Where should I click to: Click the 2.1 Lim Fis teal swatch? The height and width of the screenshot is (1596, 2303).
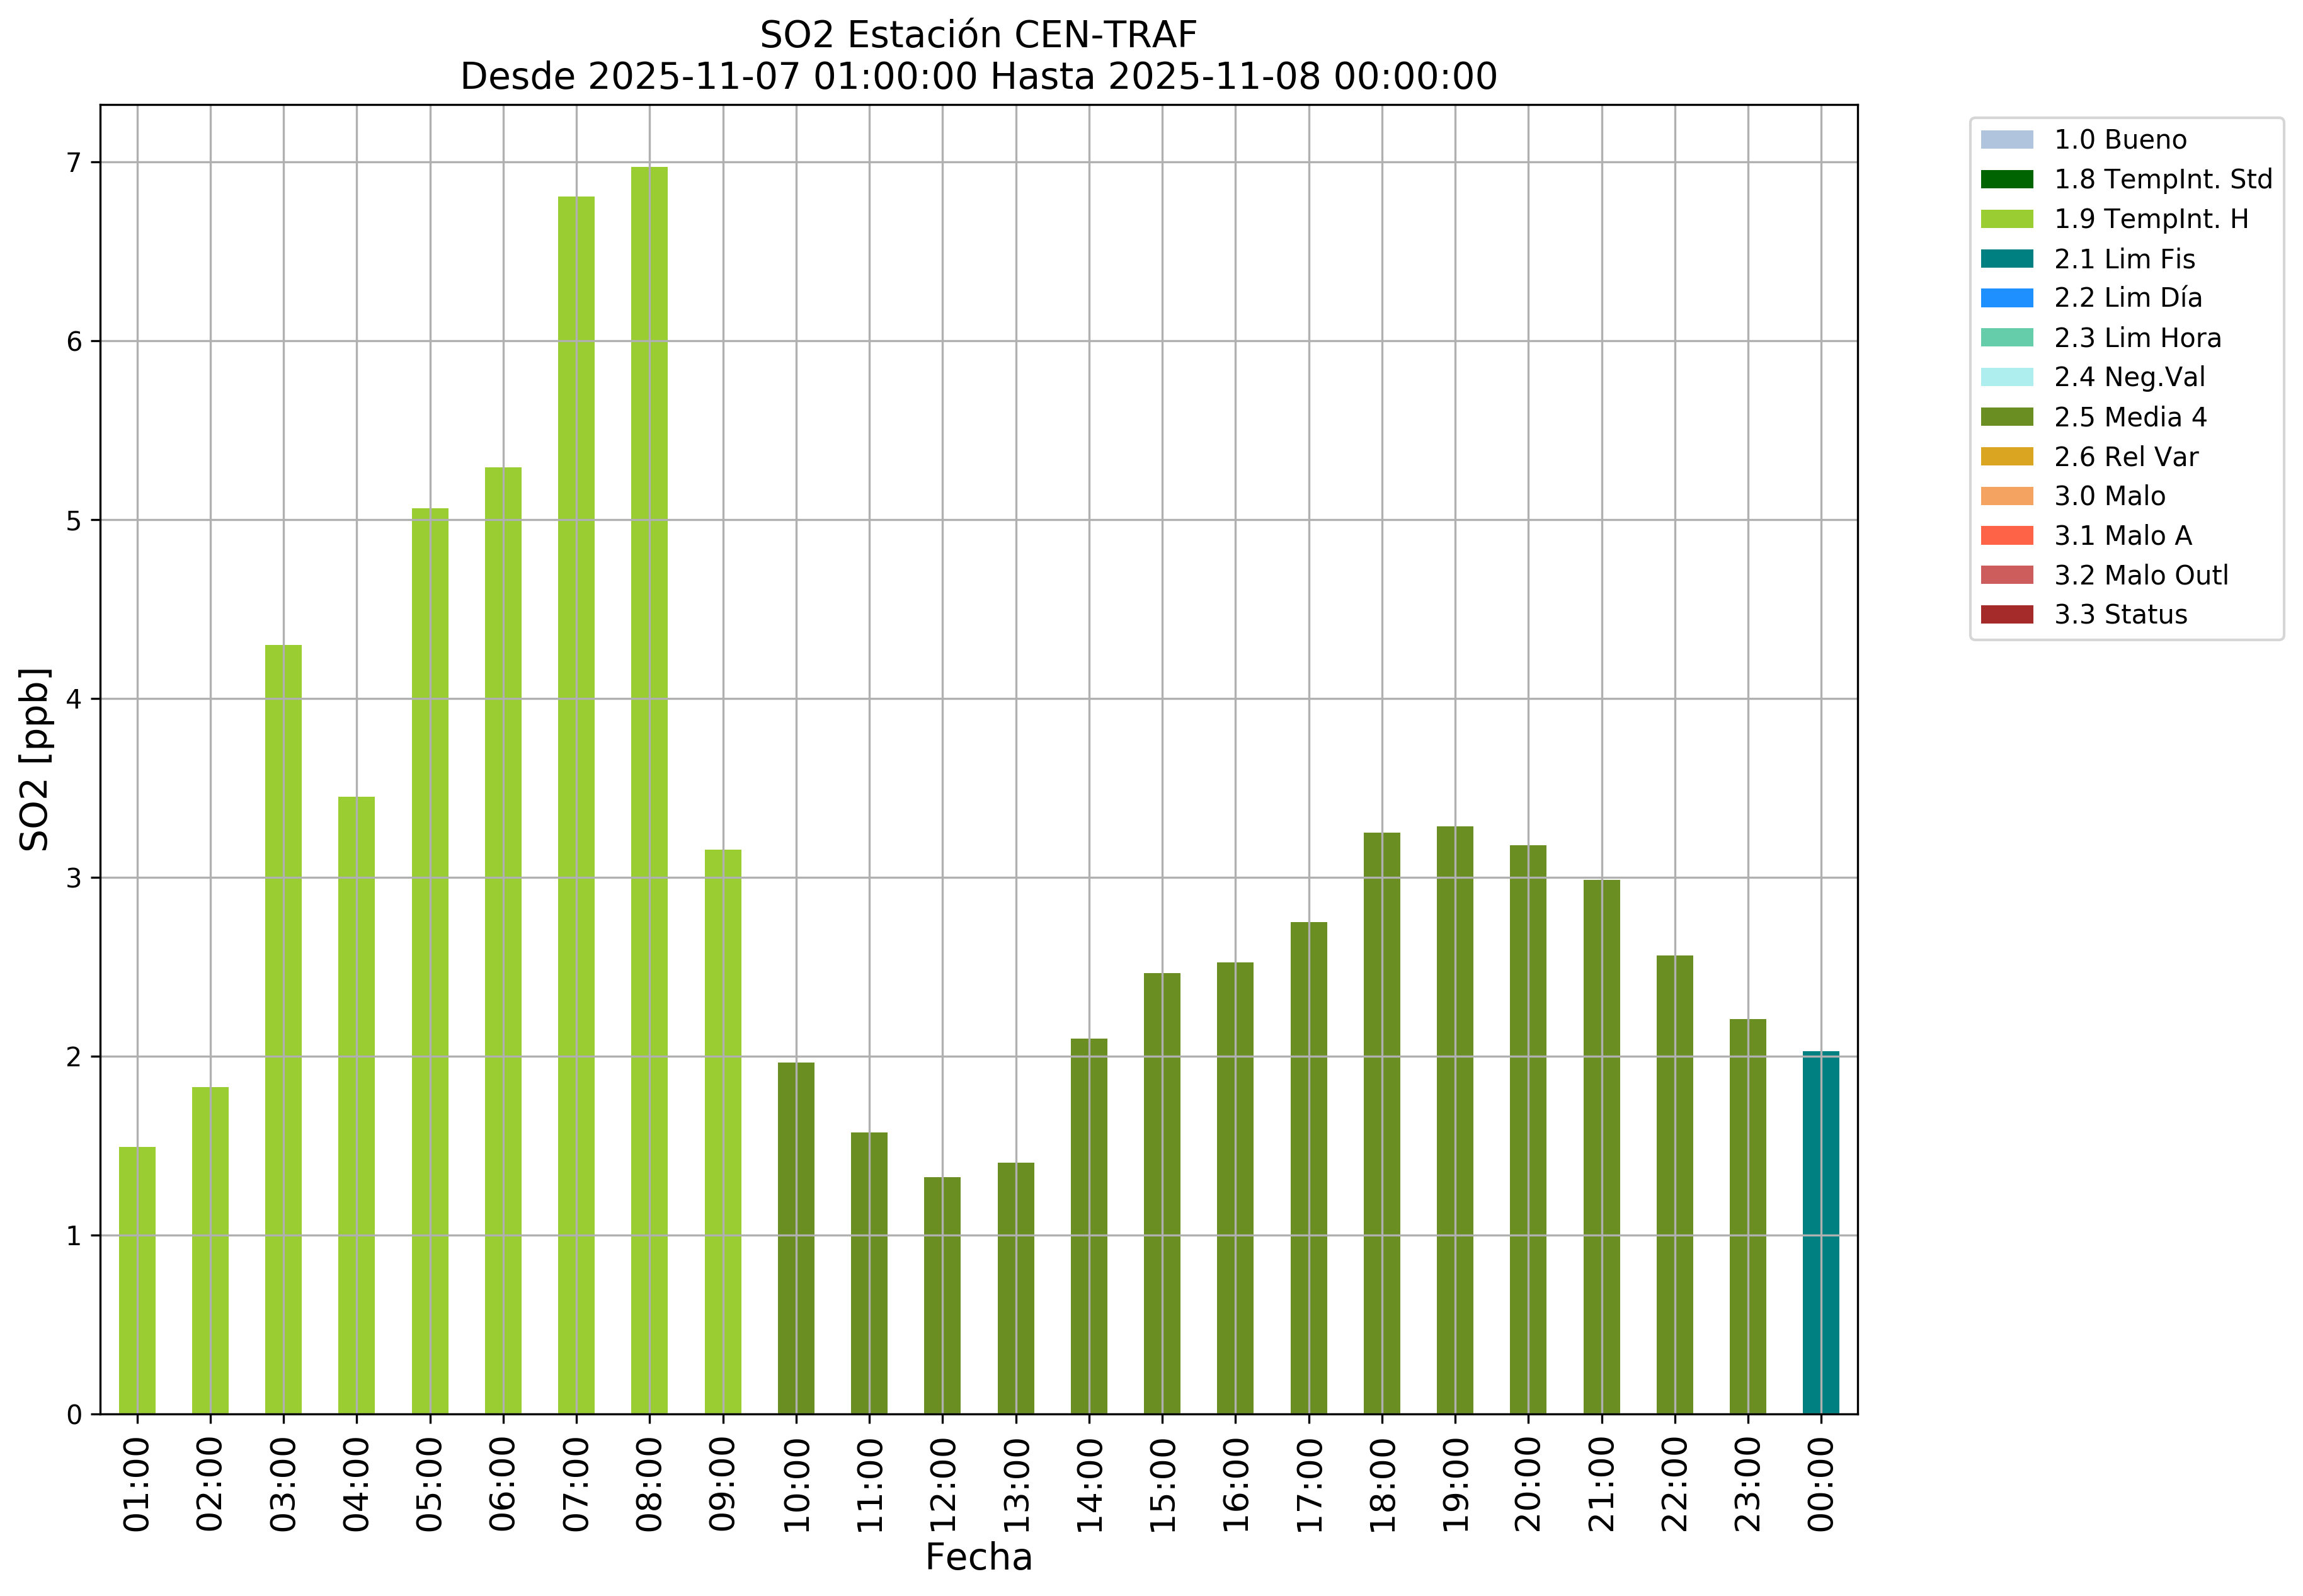pyautogui.click(x=2006, y=259)
